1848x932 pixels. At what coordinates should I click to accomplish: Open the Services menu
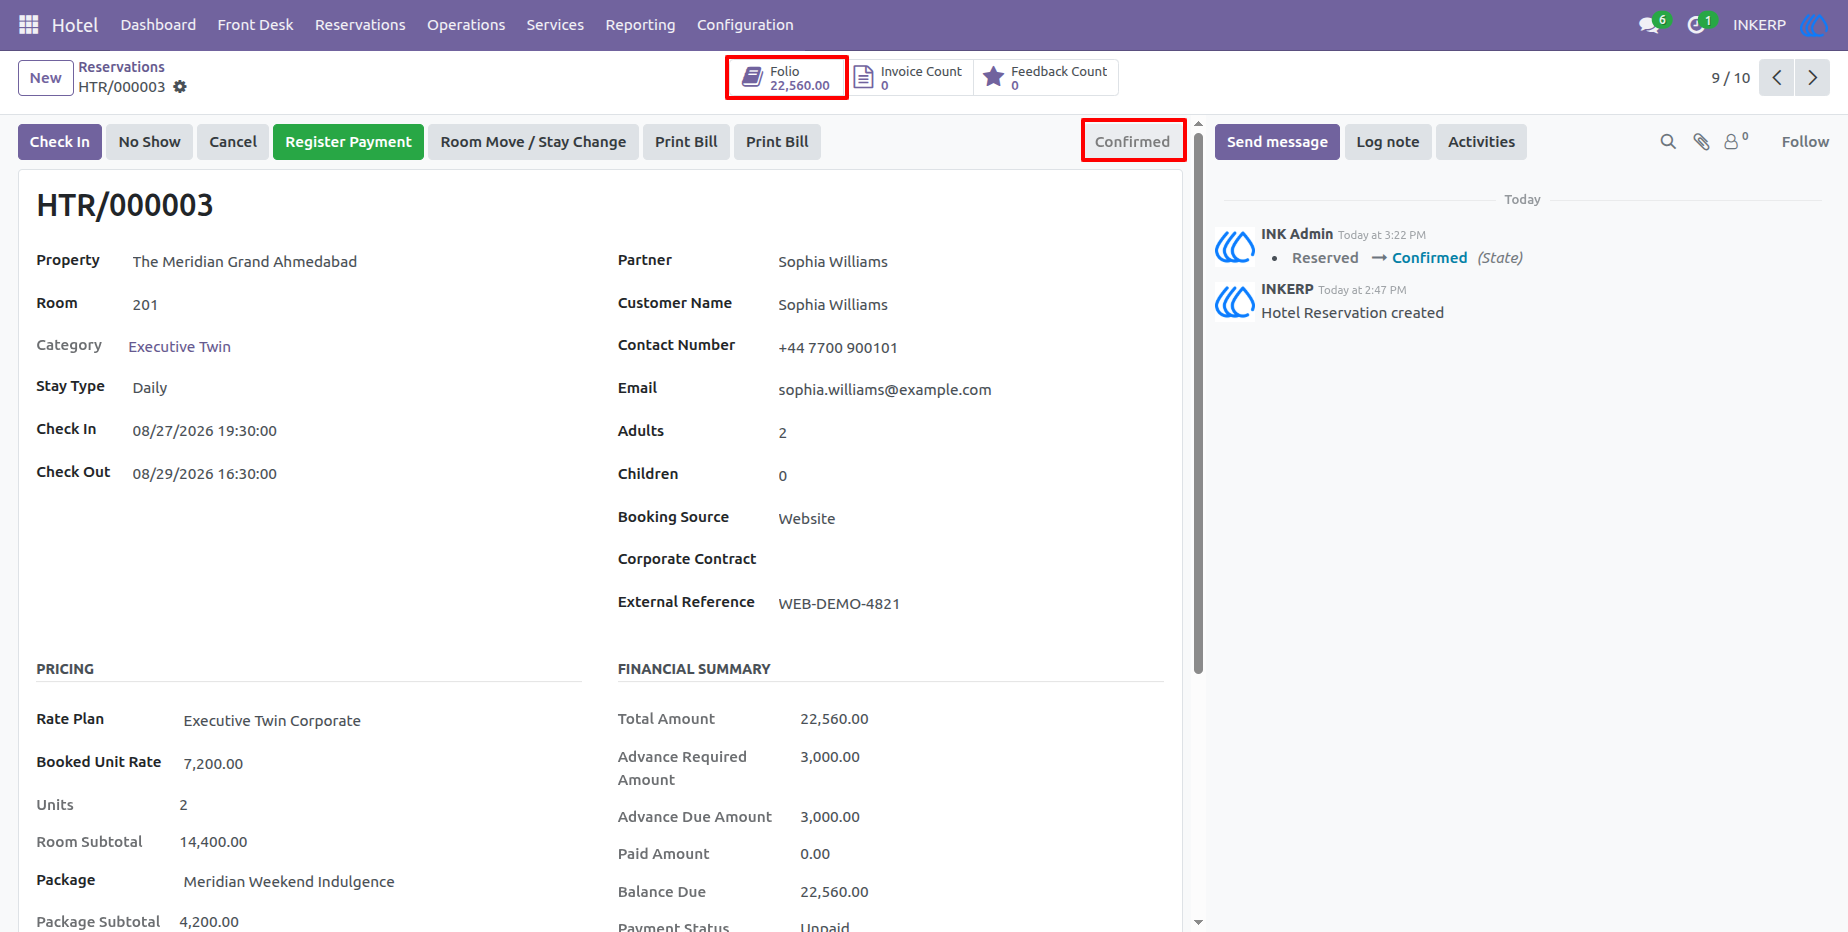555,25
